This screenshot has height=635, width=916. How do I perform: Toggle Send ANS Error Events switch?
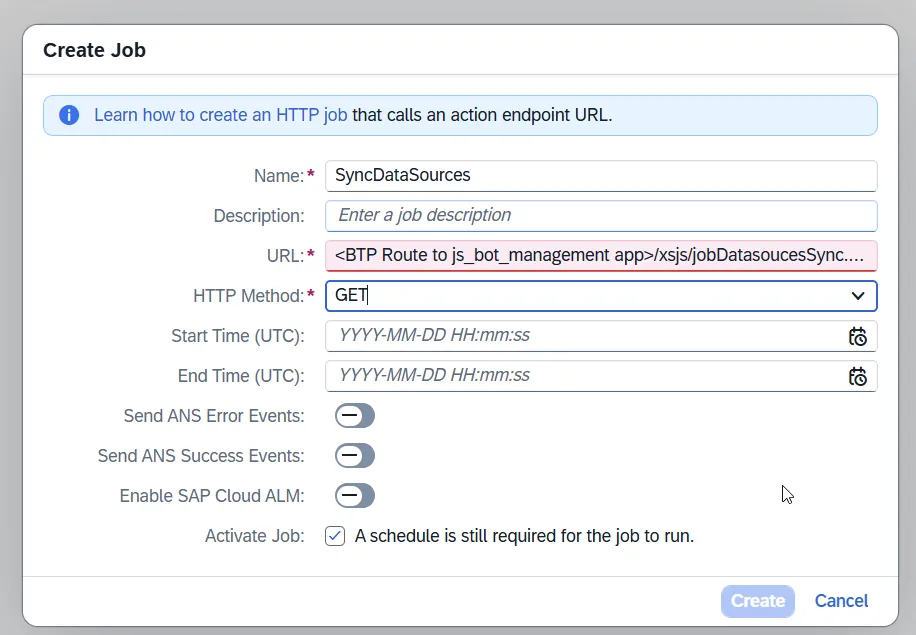[x=355, y=416]
